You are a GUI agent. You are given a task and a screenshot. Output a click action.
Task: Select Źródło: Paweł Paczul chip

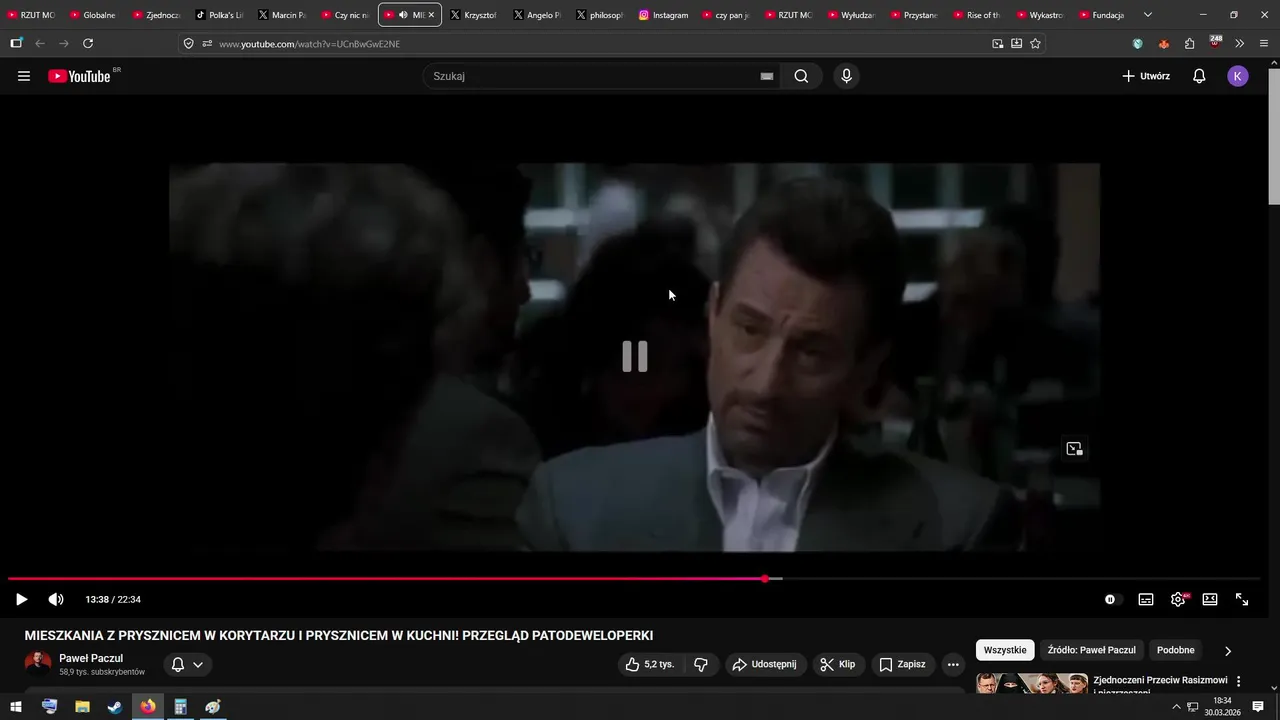(1091, 650)
